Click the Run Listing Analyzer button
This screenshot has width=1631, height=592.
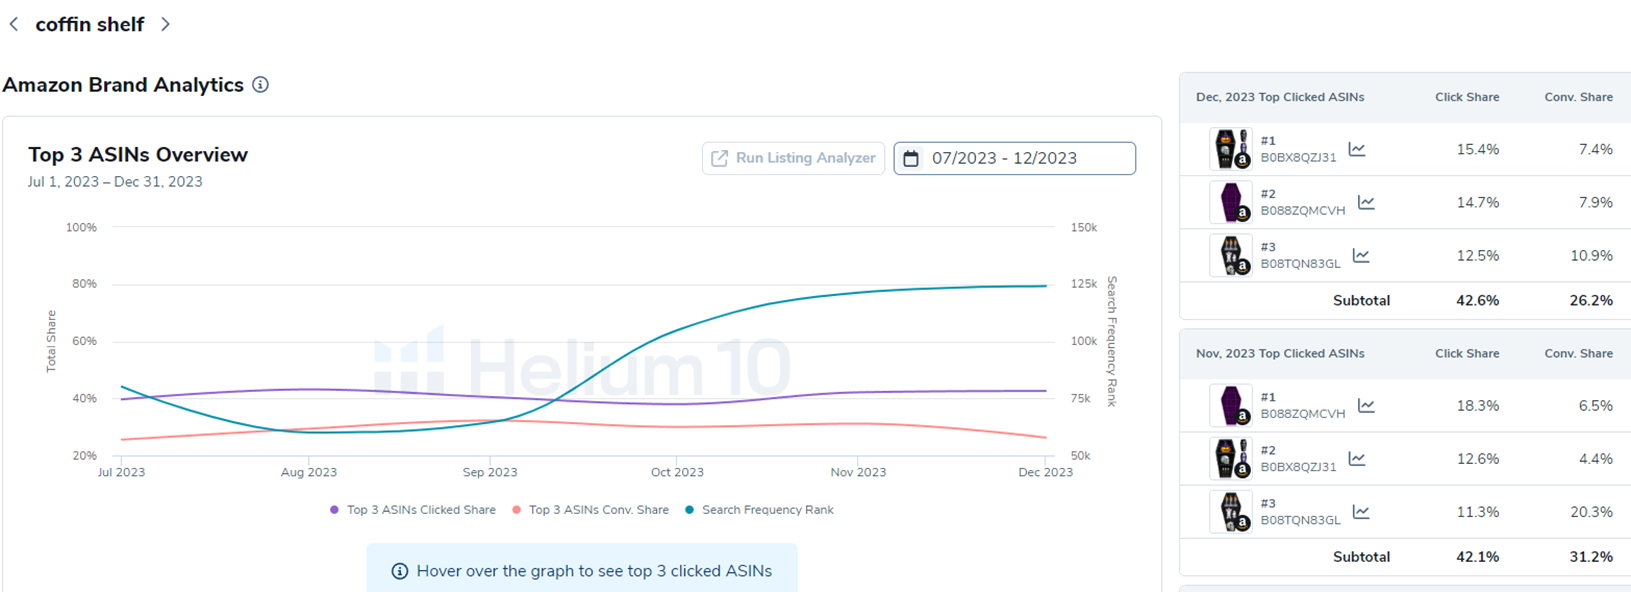[x=793, y=158]
